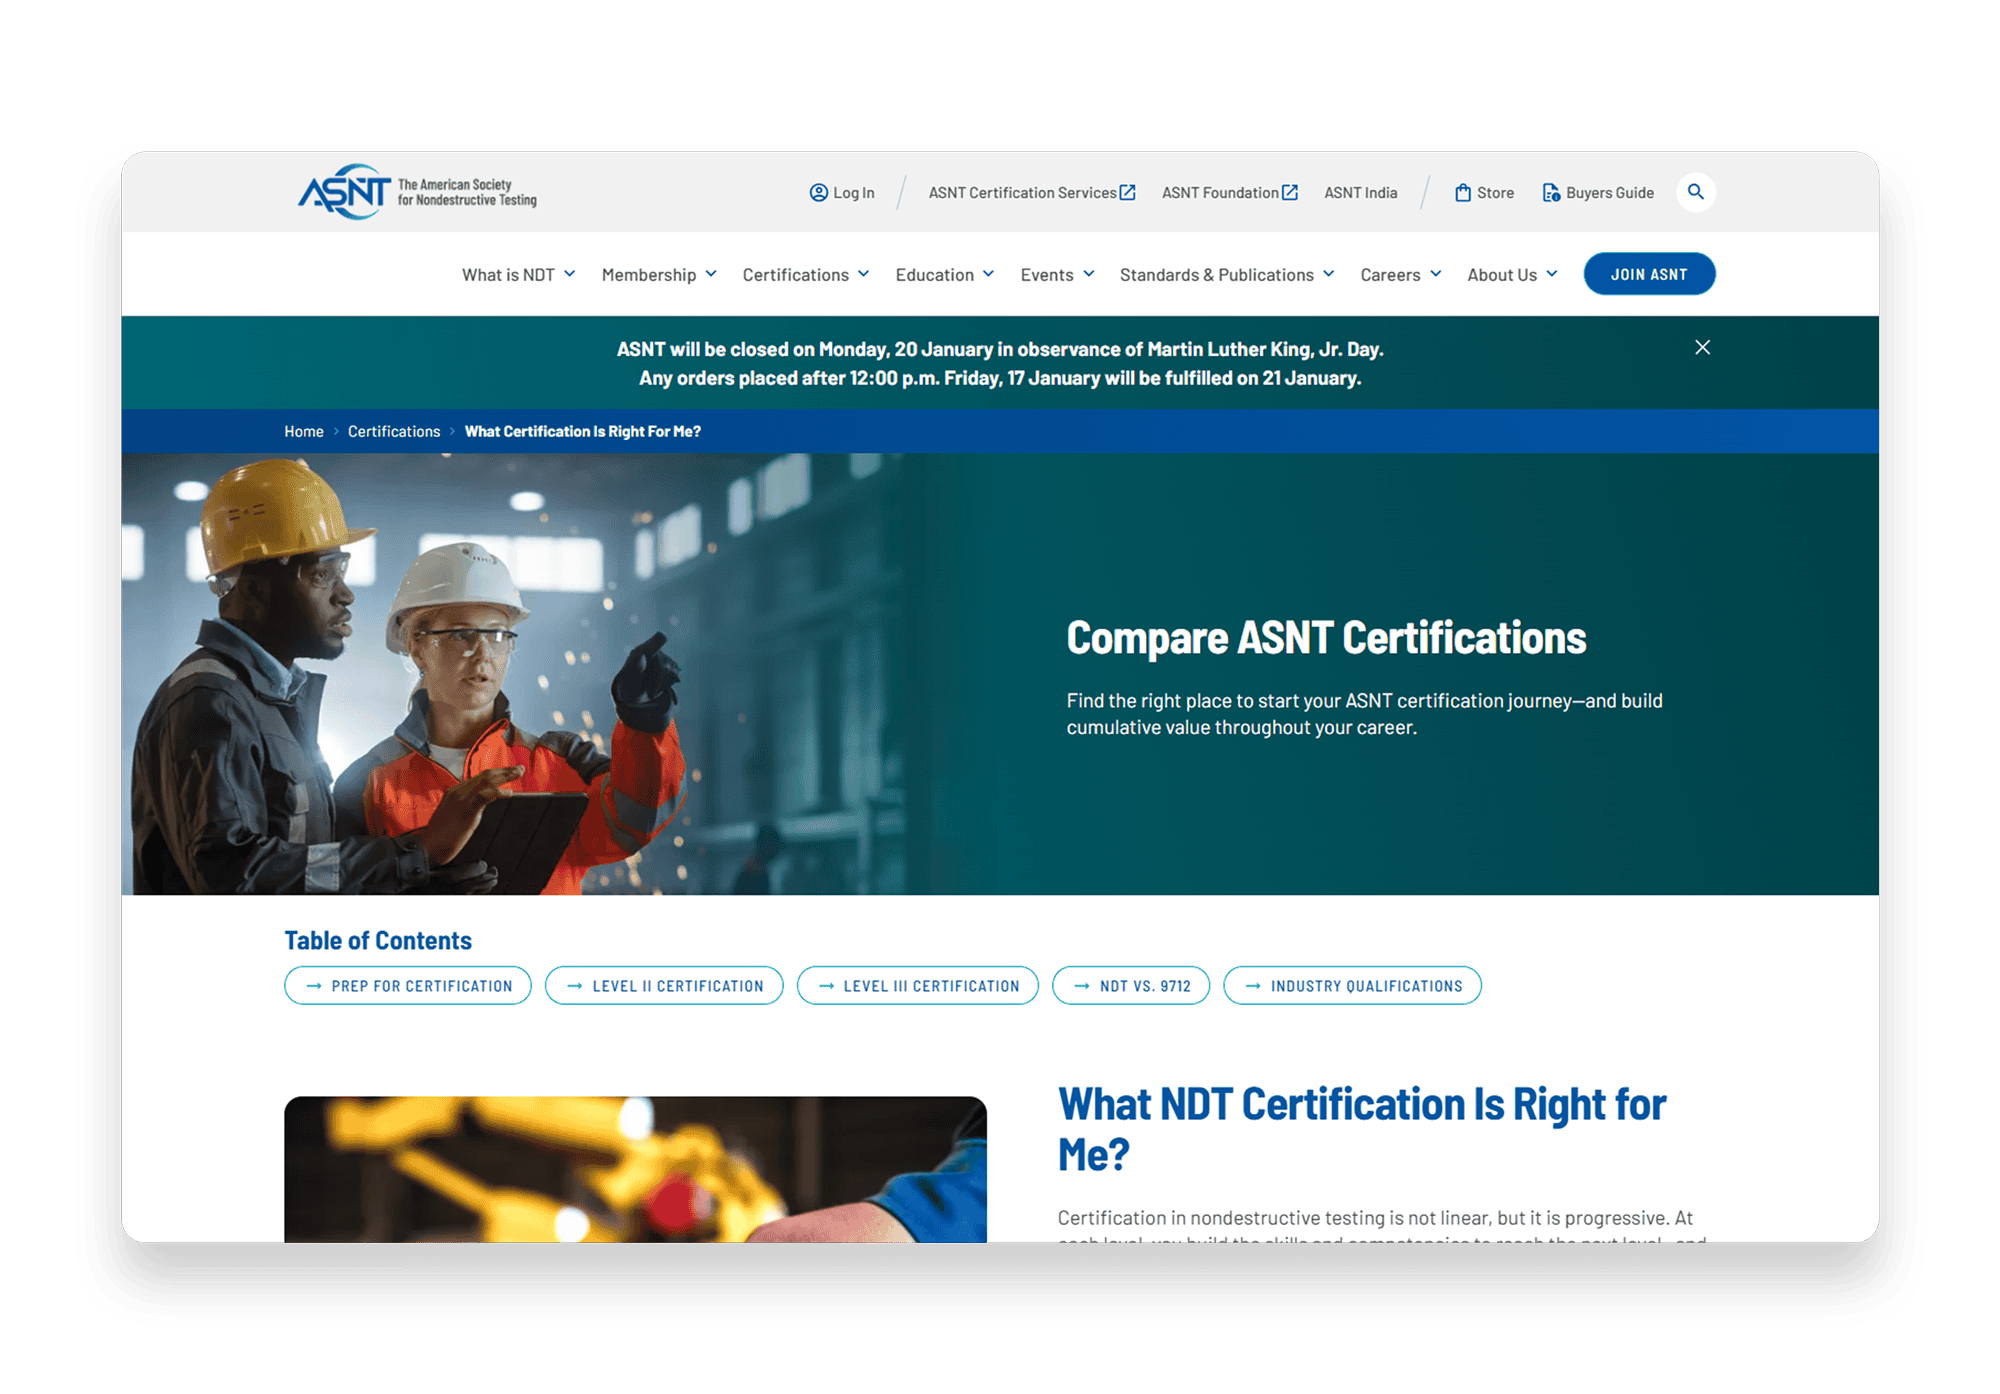Click external link icon beside ASNT Certification Services

pyautogui.click(x=1128, y=192)
